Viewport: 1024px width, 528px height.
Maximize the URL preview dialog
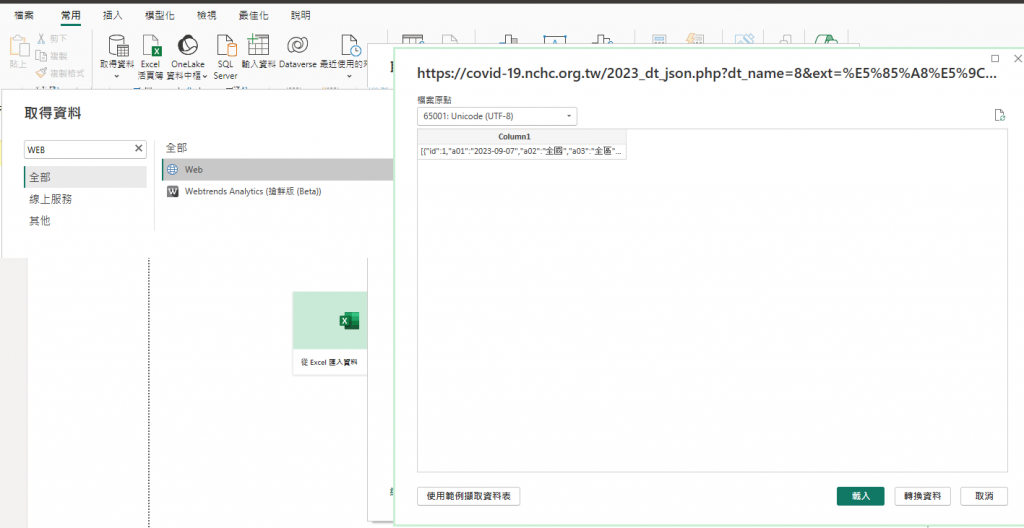point(995,58)
